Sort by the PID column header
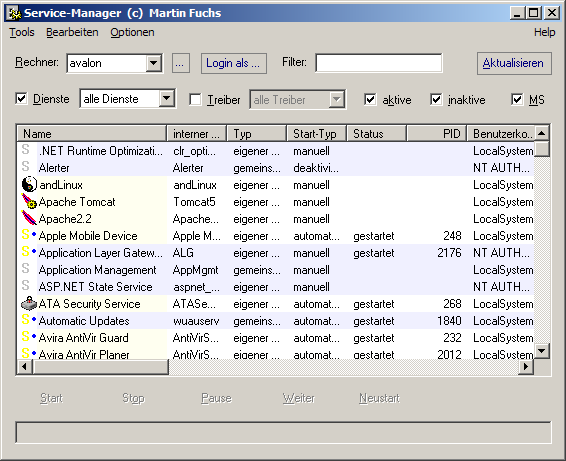This screenshot has width=566, height=461. [x=436, y=134]
